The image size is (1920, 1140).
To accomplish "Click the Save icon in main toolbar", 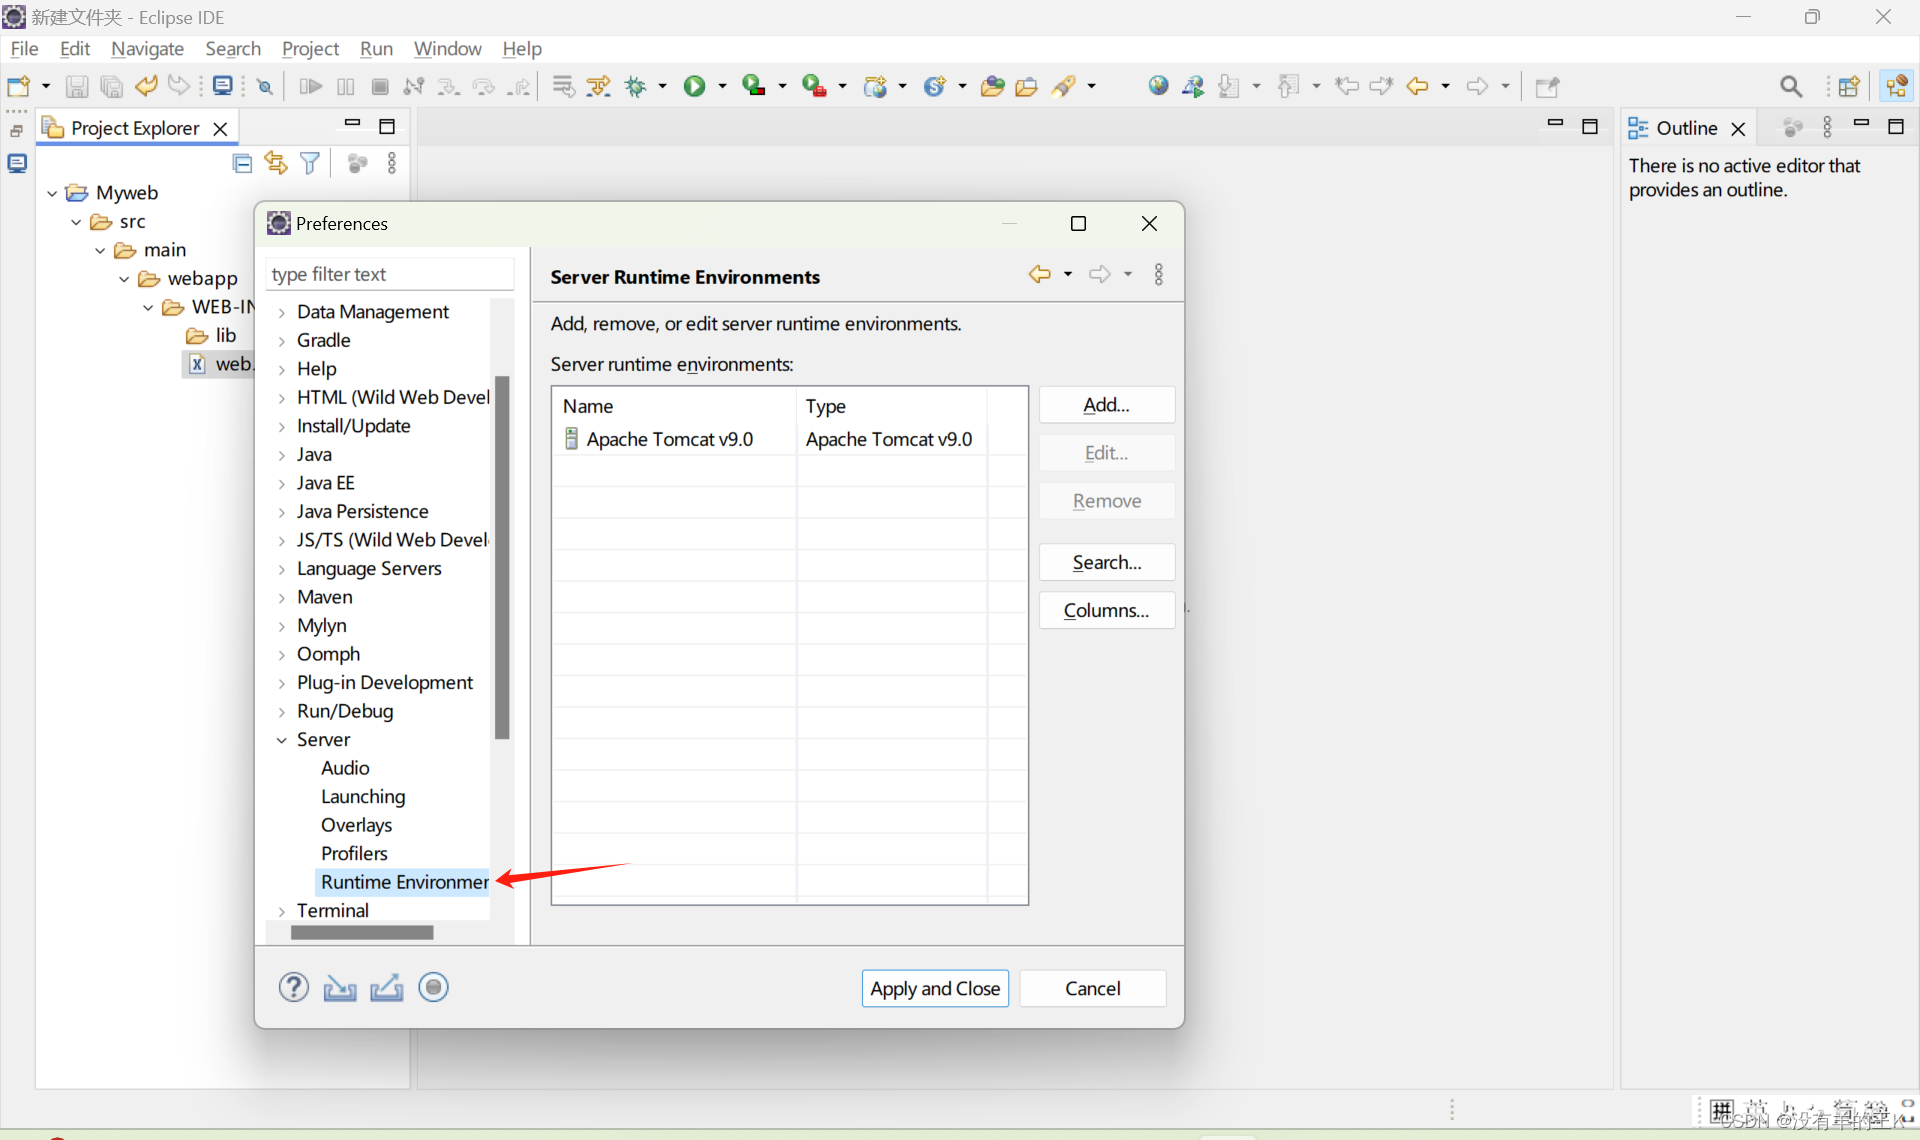I will pos(76,87).
